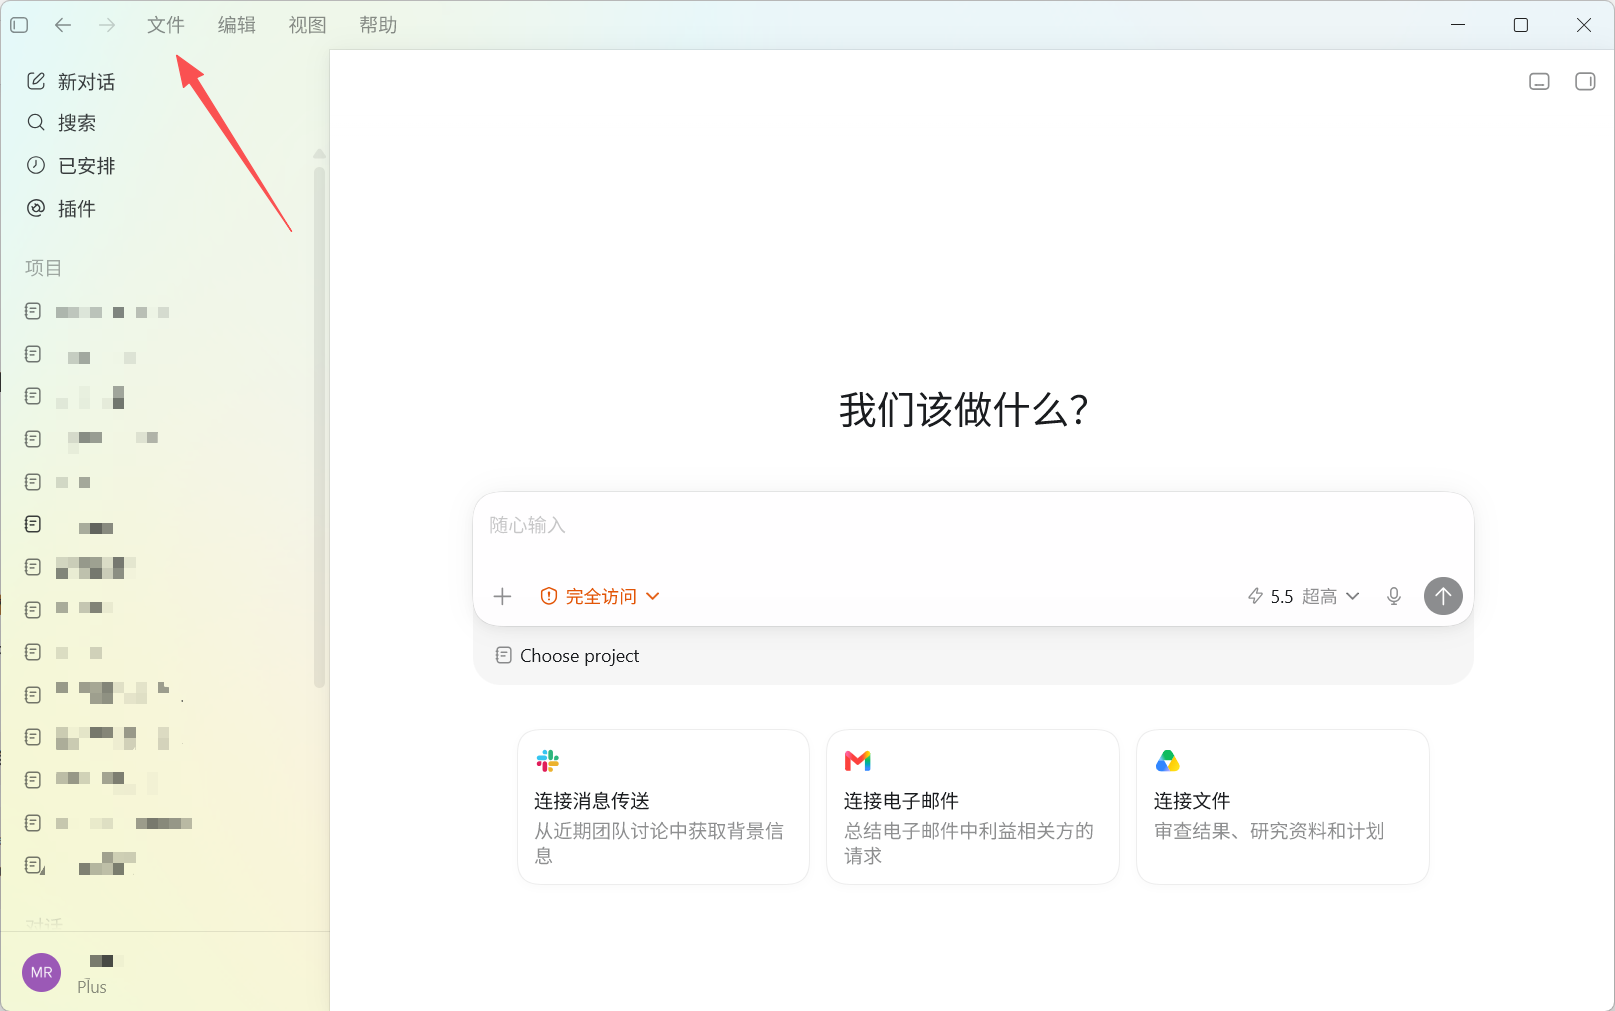Open the 5.5 超高 model selector
Viewport: 1615px width, 1011px height.
tap(1304, 597)
